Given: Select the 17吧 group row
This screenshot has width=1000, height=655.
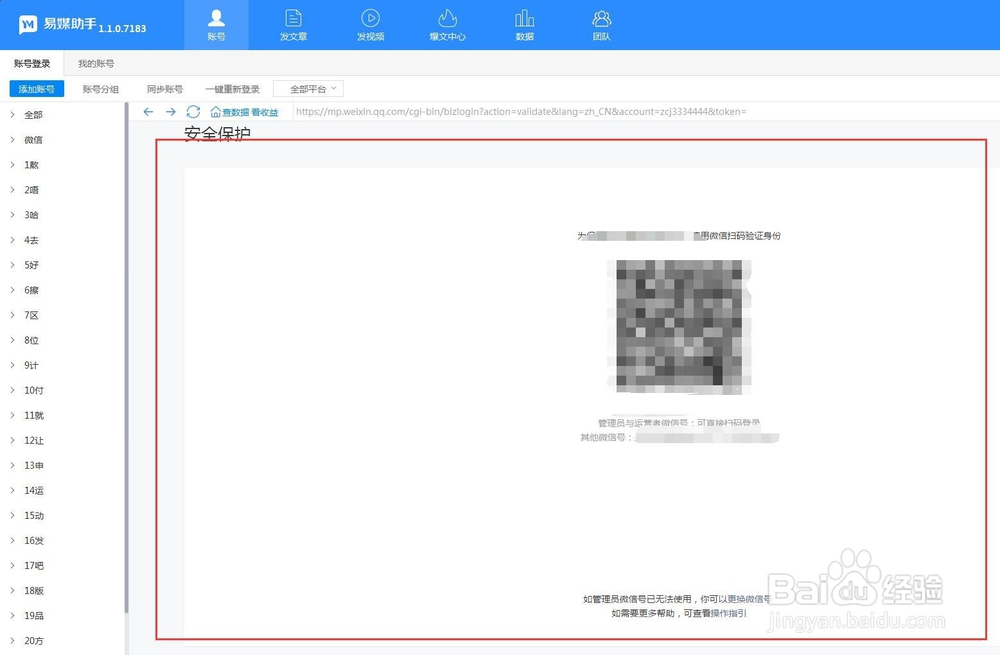Looking at the screenshot, I should 62,565.
